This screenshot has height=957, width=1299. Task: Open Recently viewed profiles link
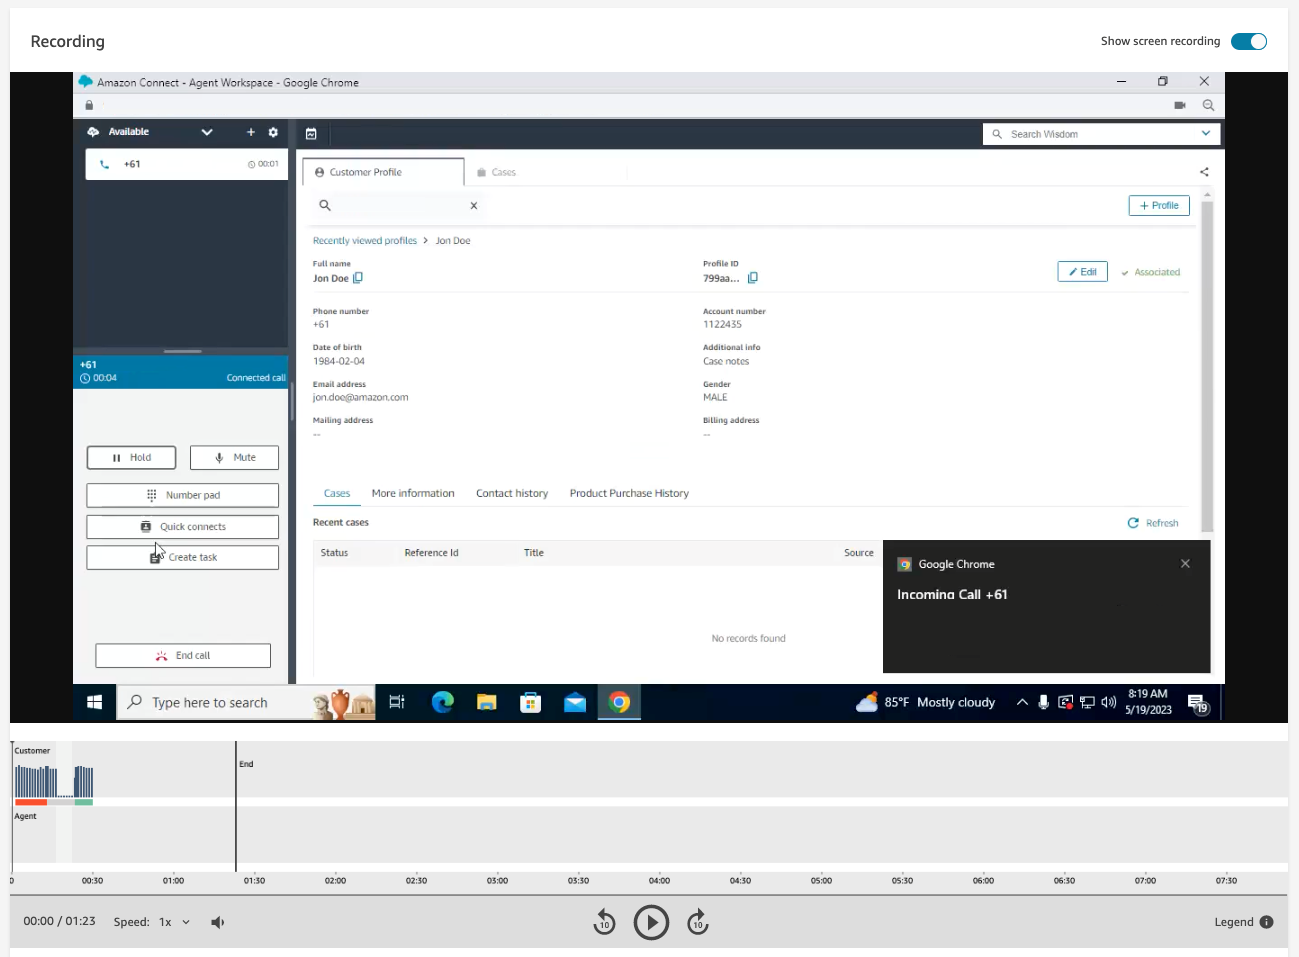tap(365, 241)
